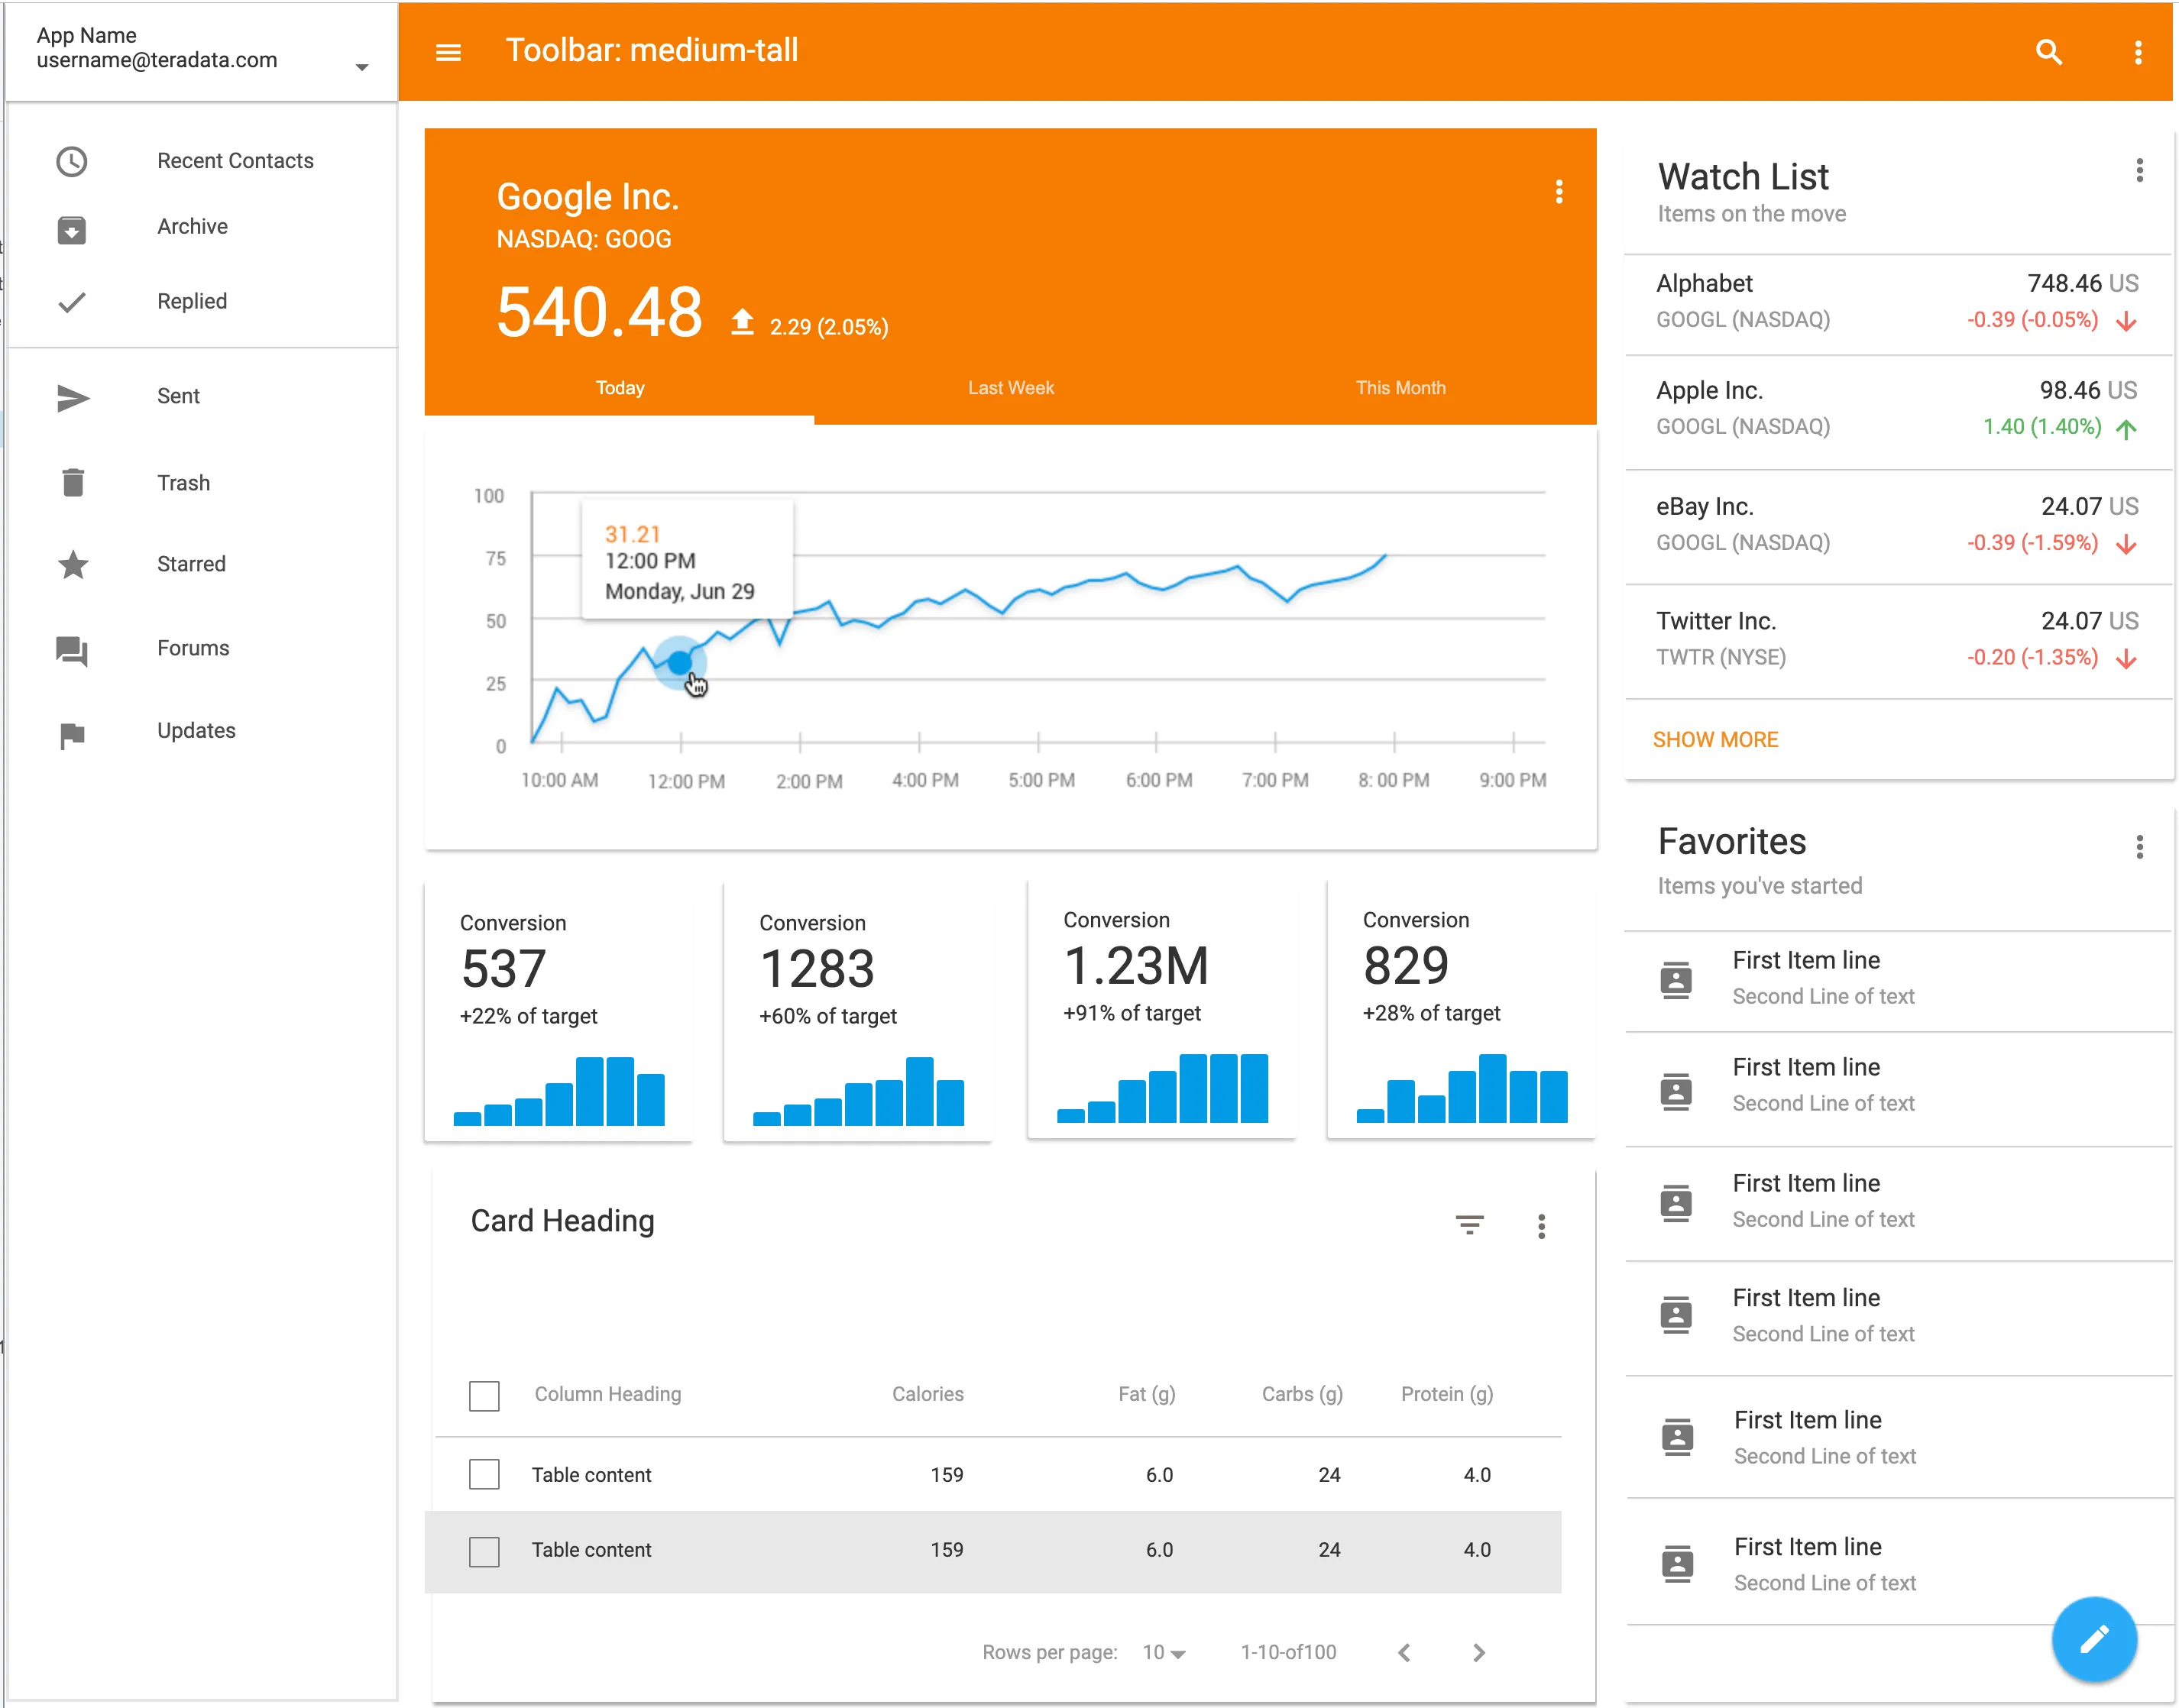Check the Column Heading select-all checkbox
The height and width of the screenshot is (1708, 2179).
[x=484, y=1395]
